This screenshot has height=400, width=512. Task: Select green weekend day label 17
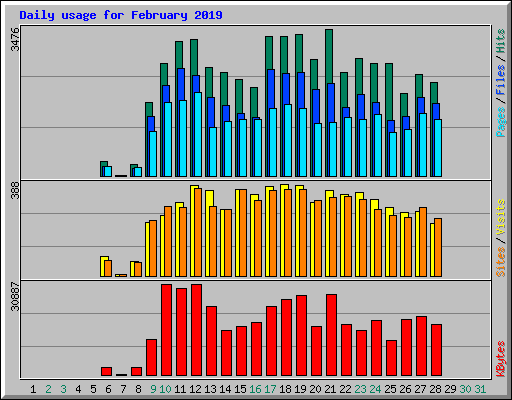pyautogui.click(x=270, y=389)
